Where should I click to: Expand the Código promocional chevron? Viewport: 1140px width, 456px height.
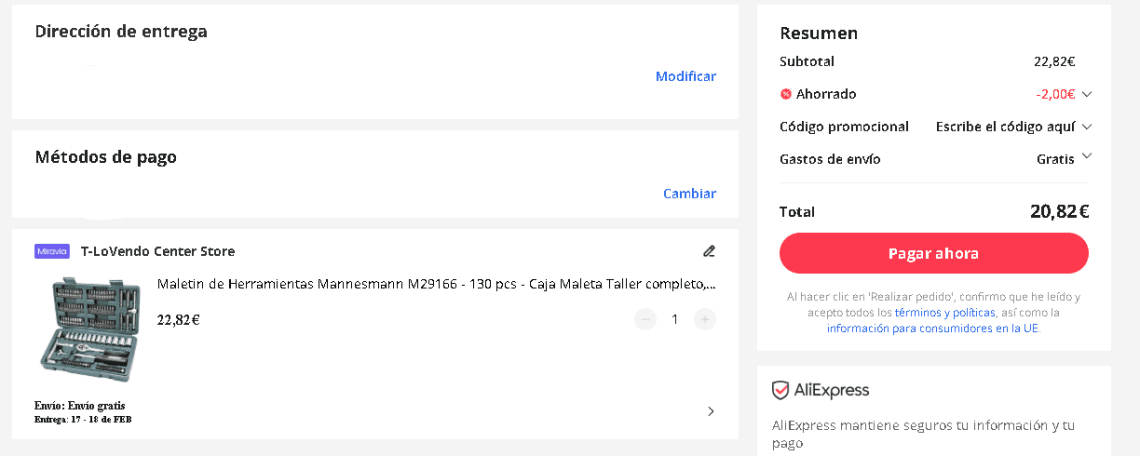[1087, 127]
